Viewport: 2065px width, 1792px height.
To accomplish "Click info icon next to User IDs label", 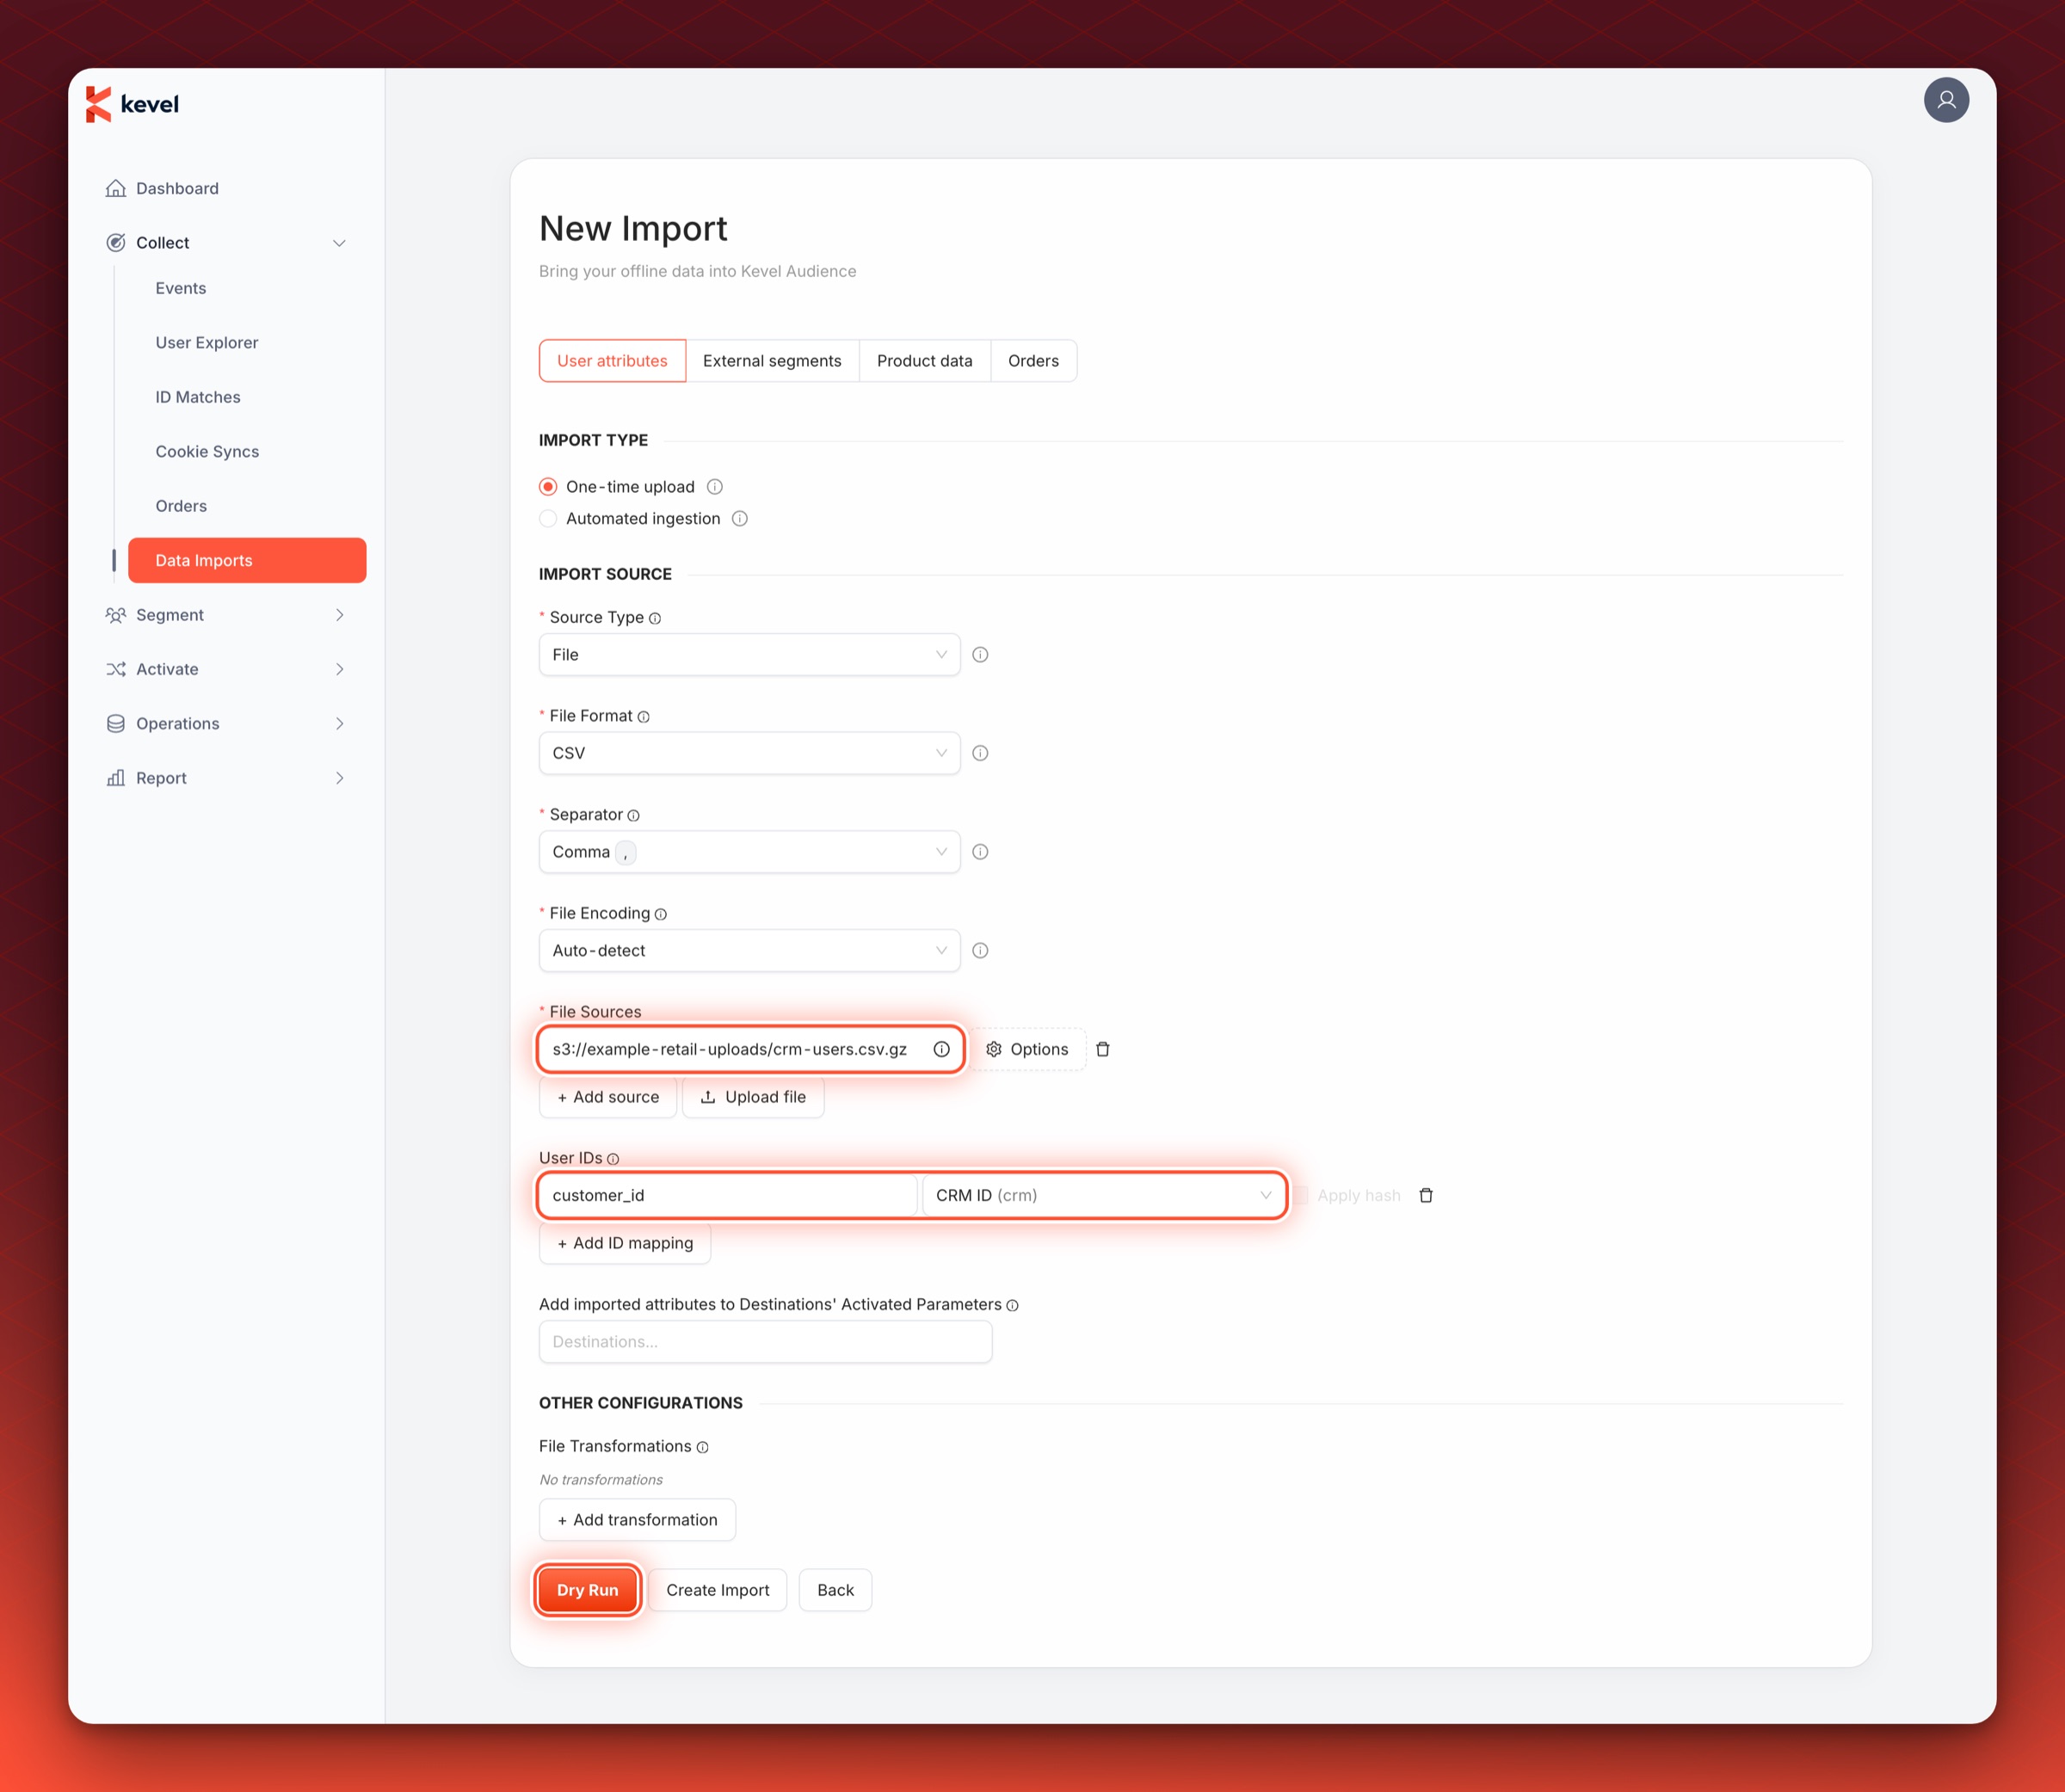I will pyautogui.click(x=613, y=1159).
